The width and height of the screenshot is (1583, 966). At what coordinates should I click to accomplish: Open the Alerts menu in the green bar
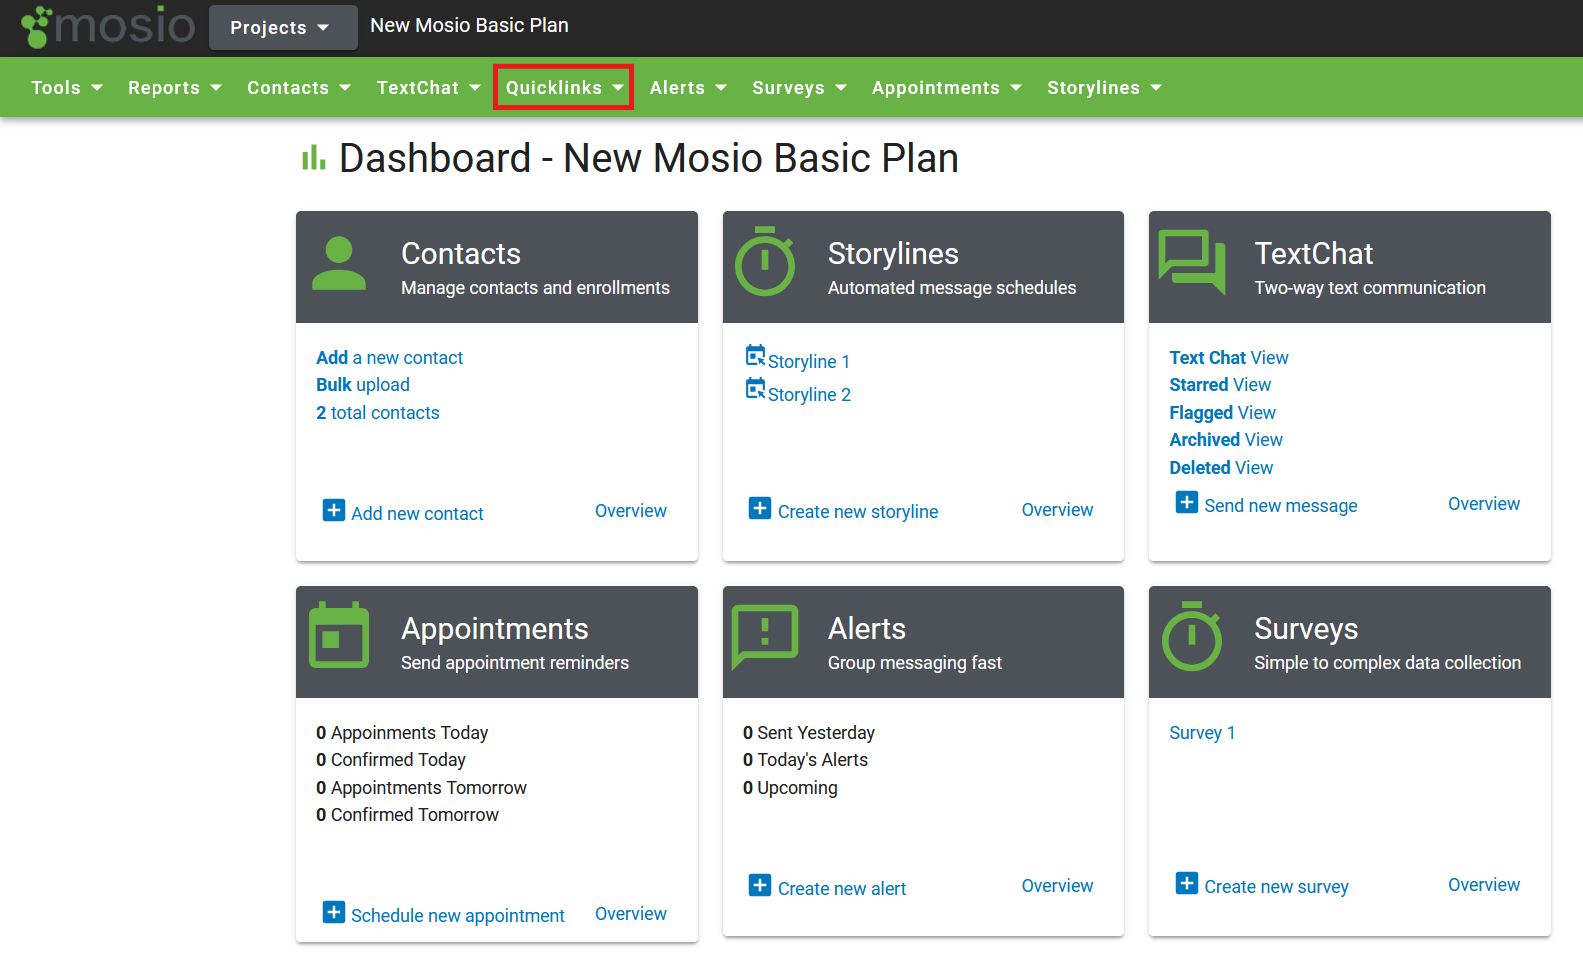pyautogui.click(x=688, y=88)
